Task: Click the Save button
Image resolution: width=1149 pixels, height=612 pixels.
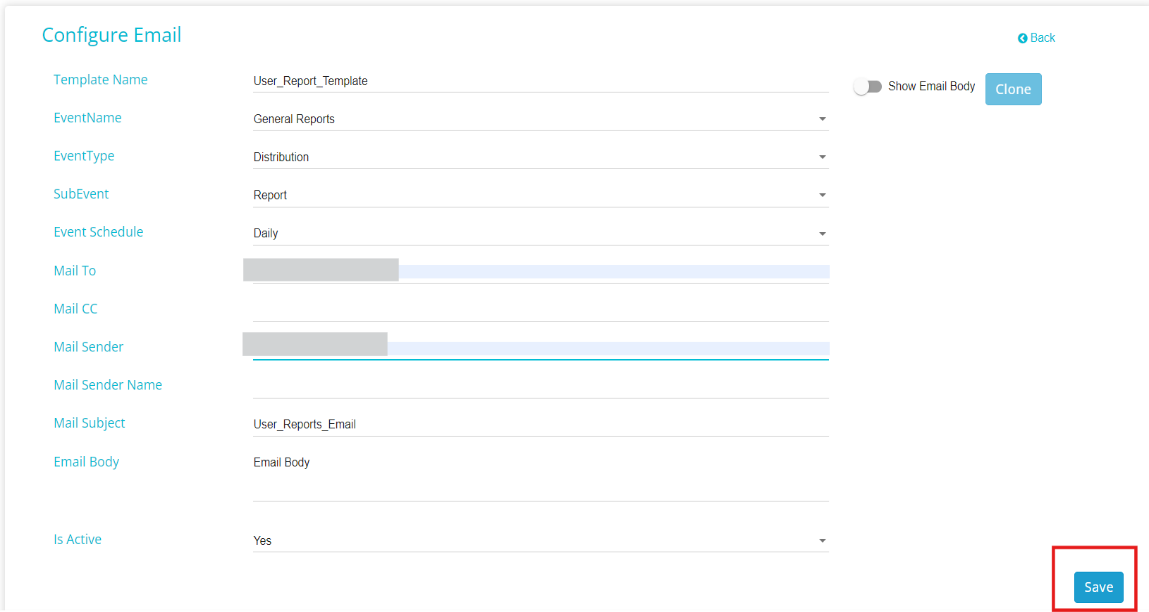Action: point(1098,587)
